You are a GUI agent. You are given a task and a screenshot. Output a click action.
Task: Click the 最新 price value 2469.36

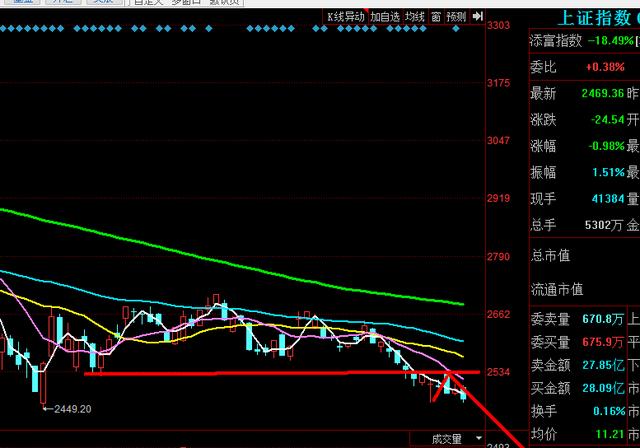pyautogui.click(x=602, y=93)
